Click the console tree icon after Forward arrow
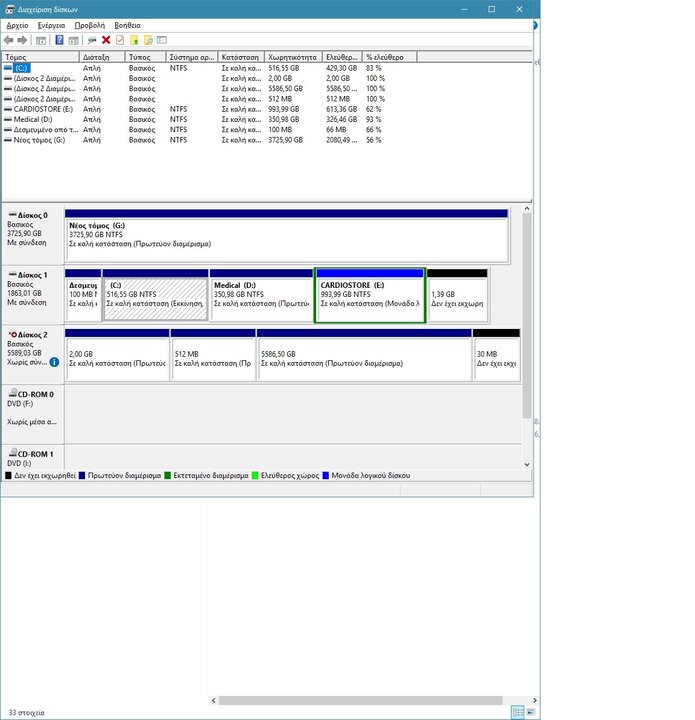Viewport: 695px width, 720px height. tap(41, 40)
